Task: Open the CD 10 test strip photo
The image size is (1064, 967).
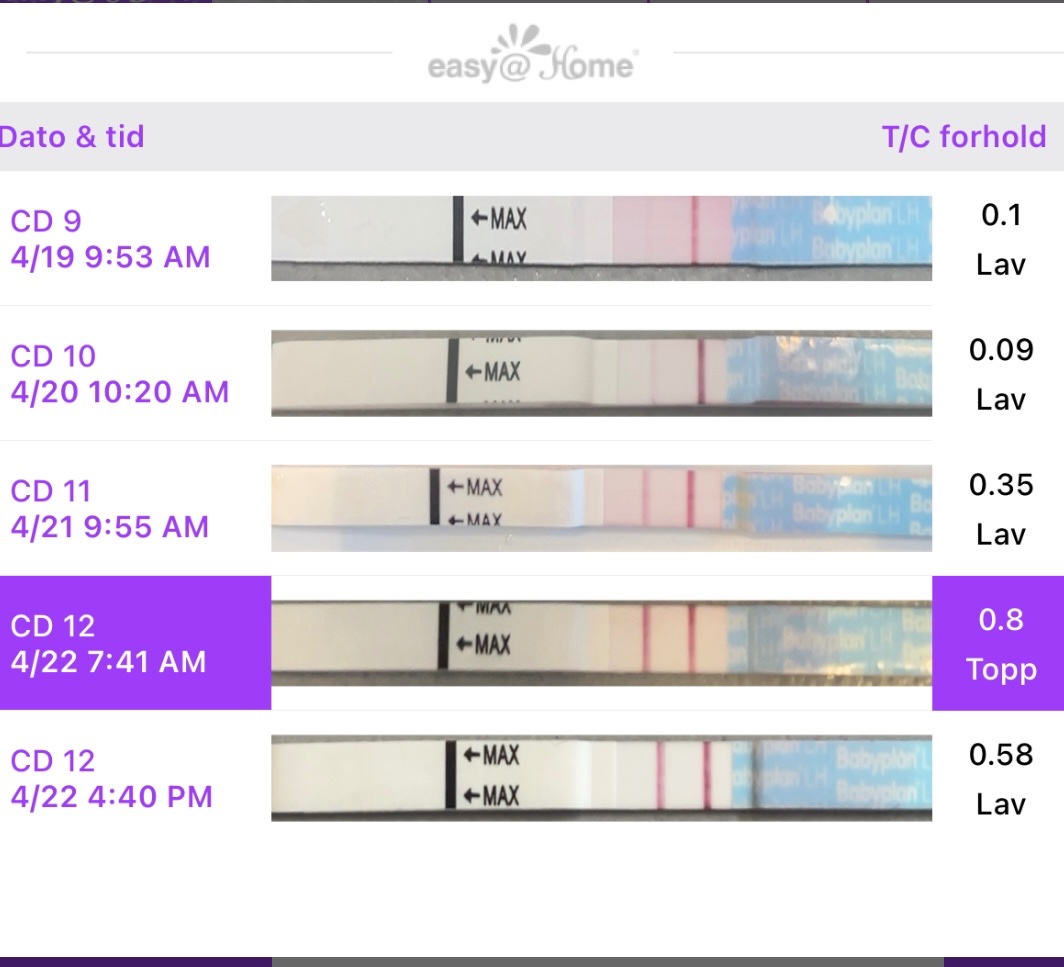Action: 601,373
